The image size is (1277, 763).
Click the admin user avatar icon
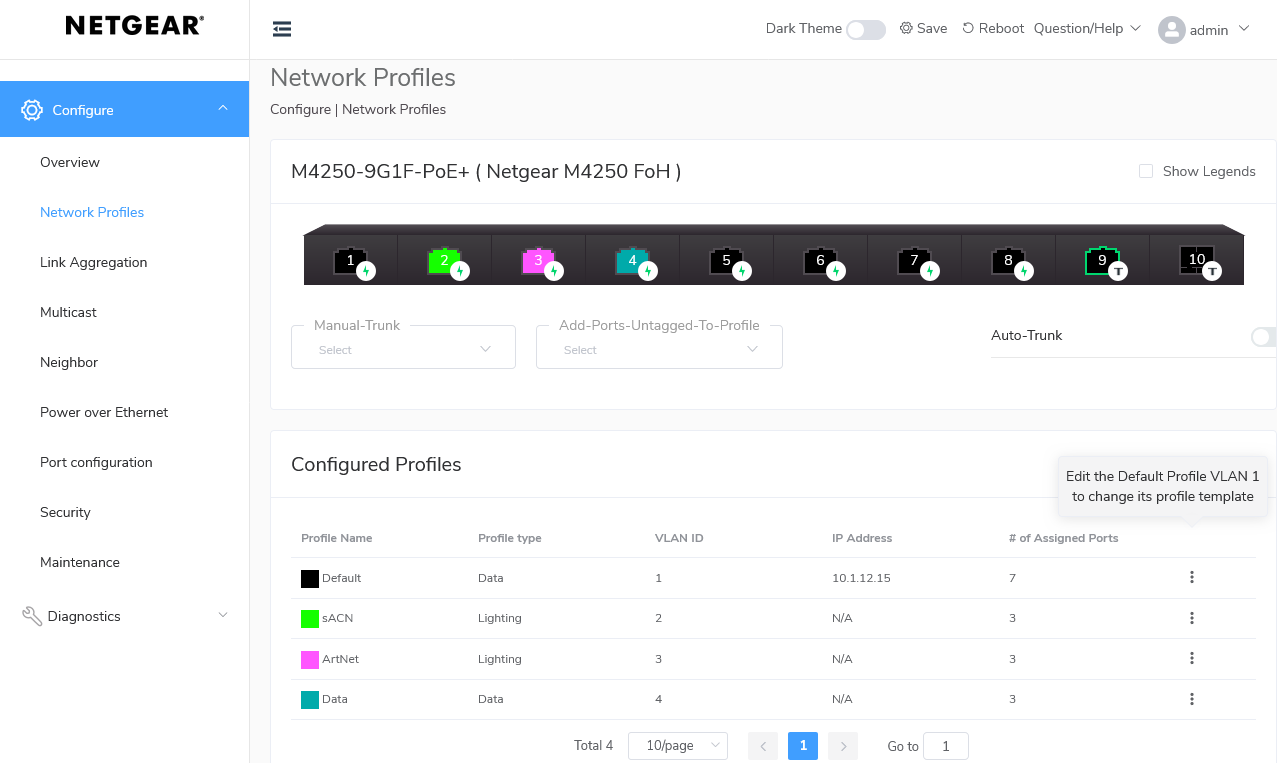pyautogui.click(x=1172, y=29)
